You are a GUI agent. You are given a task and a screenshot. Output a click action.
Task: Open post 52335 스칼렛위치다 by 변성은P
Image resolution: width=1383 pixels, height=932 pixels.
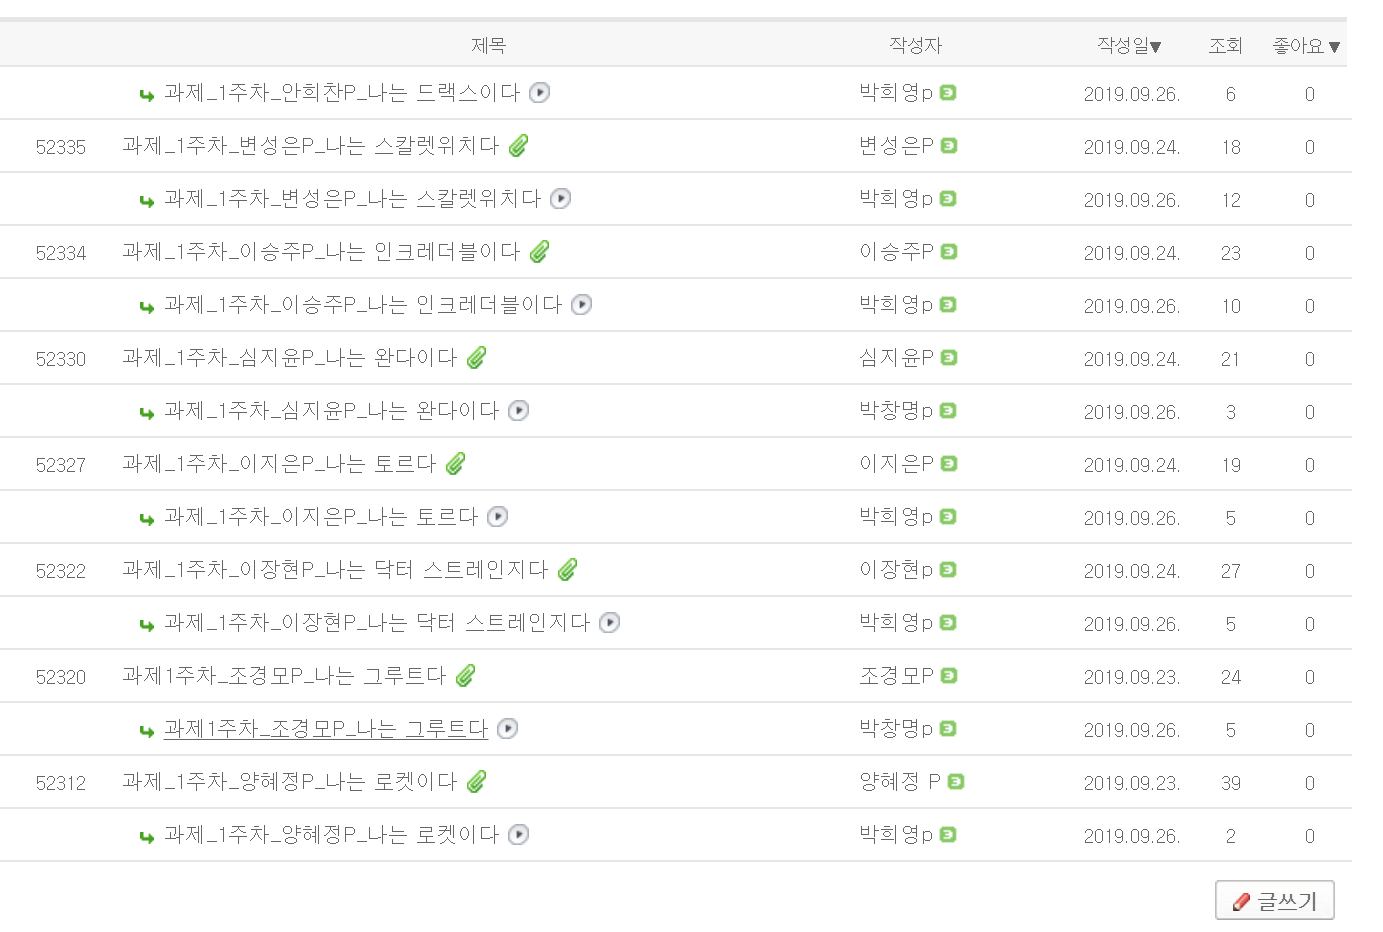tap(311, 146)
